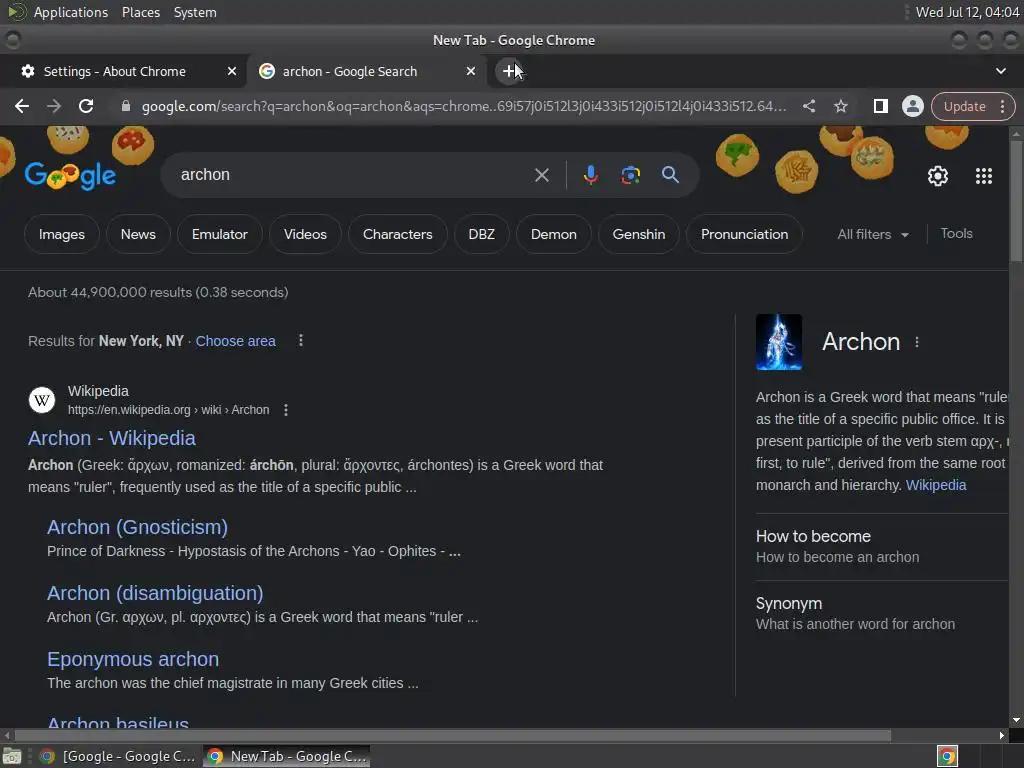Apply the Genshin filter chip

(639, 234)
